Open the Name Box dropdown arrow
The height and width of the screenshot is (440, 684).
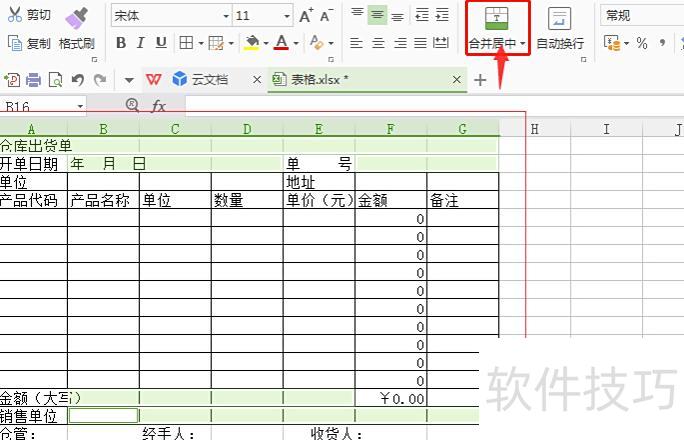point(80,106)
